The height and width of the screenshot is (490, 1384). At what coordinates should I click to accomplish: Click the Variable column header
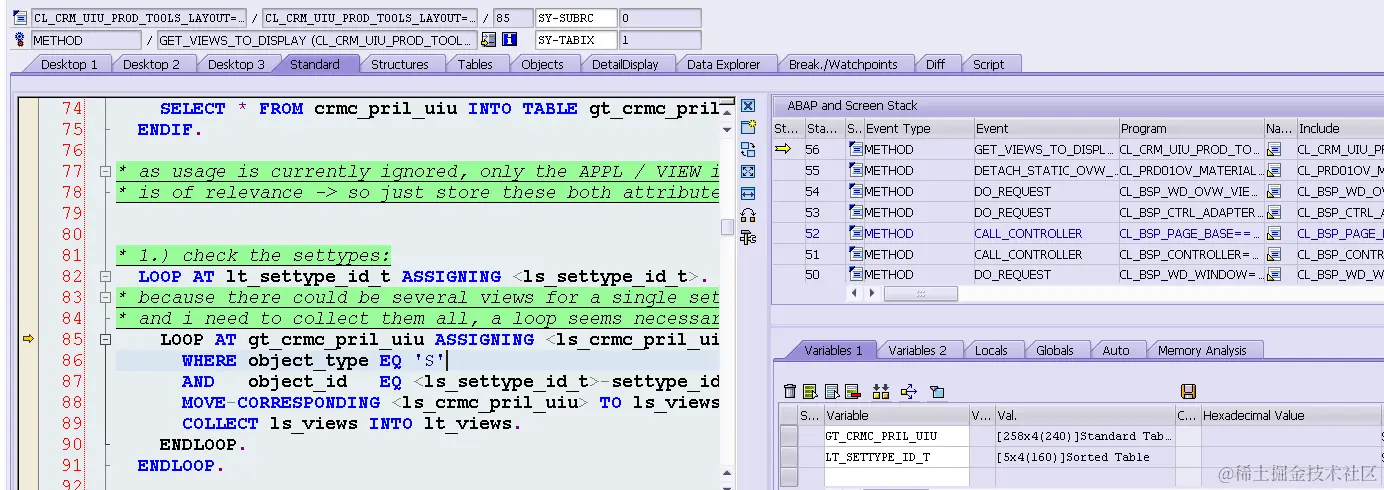896,415
